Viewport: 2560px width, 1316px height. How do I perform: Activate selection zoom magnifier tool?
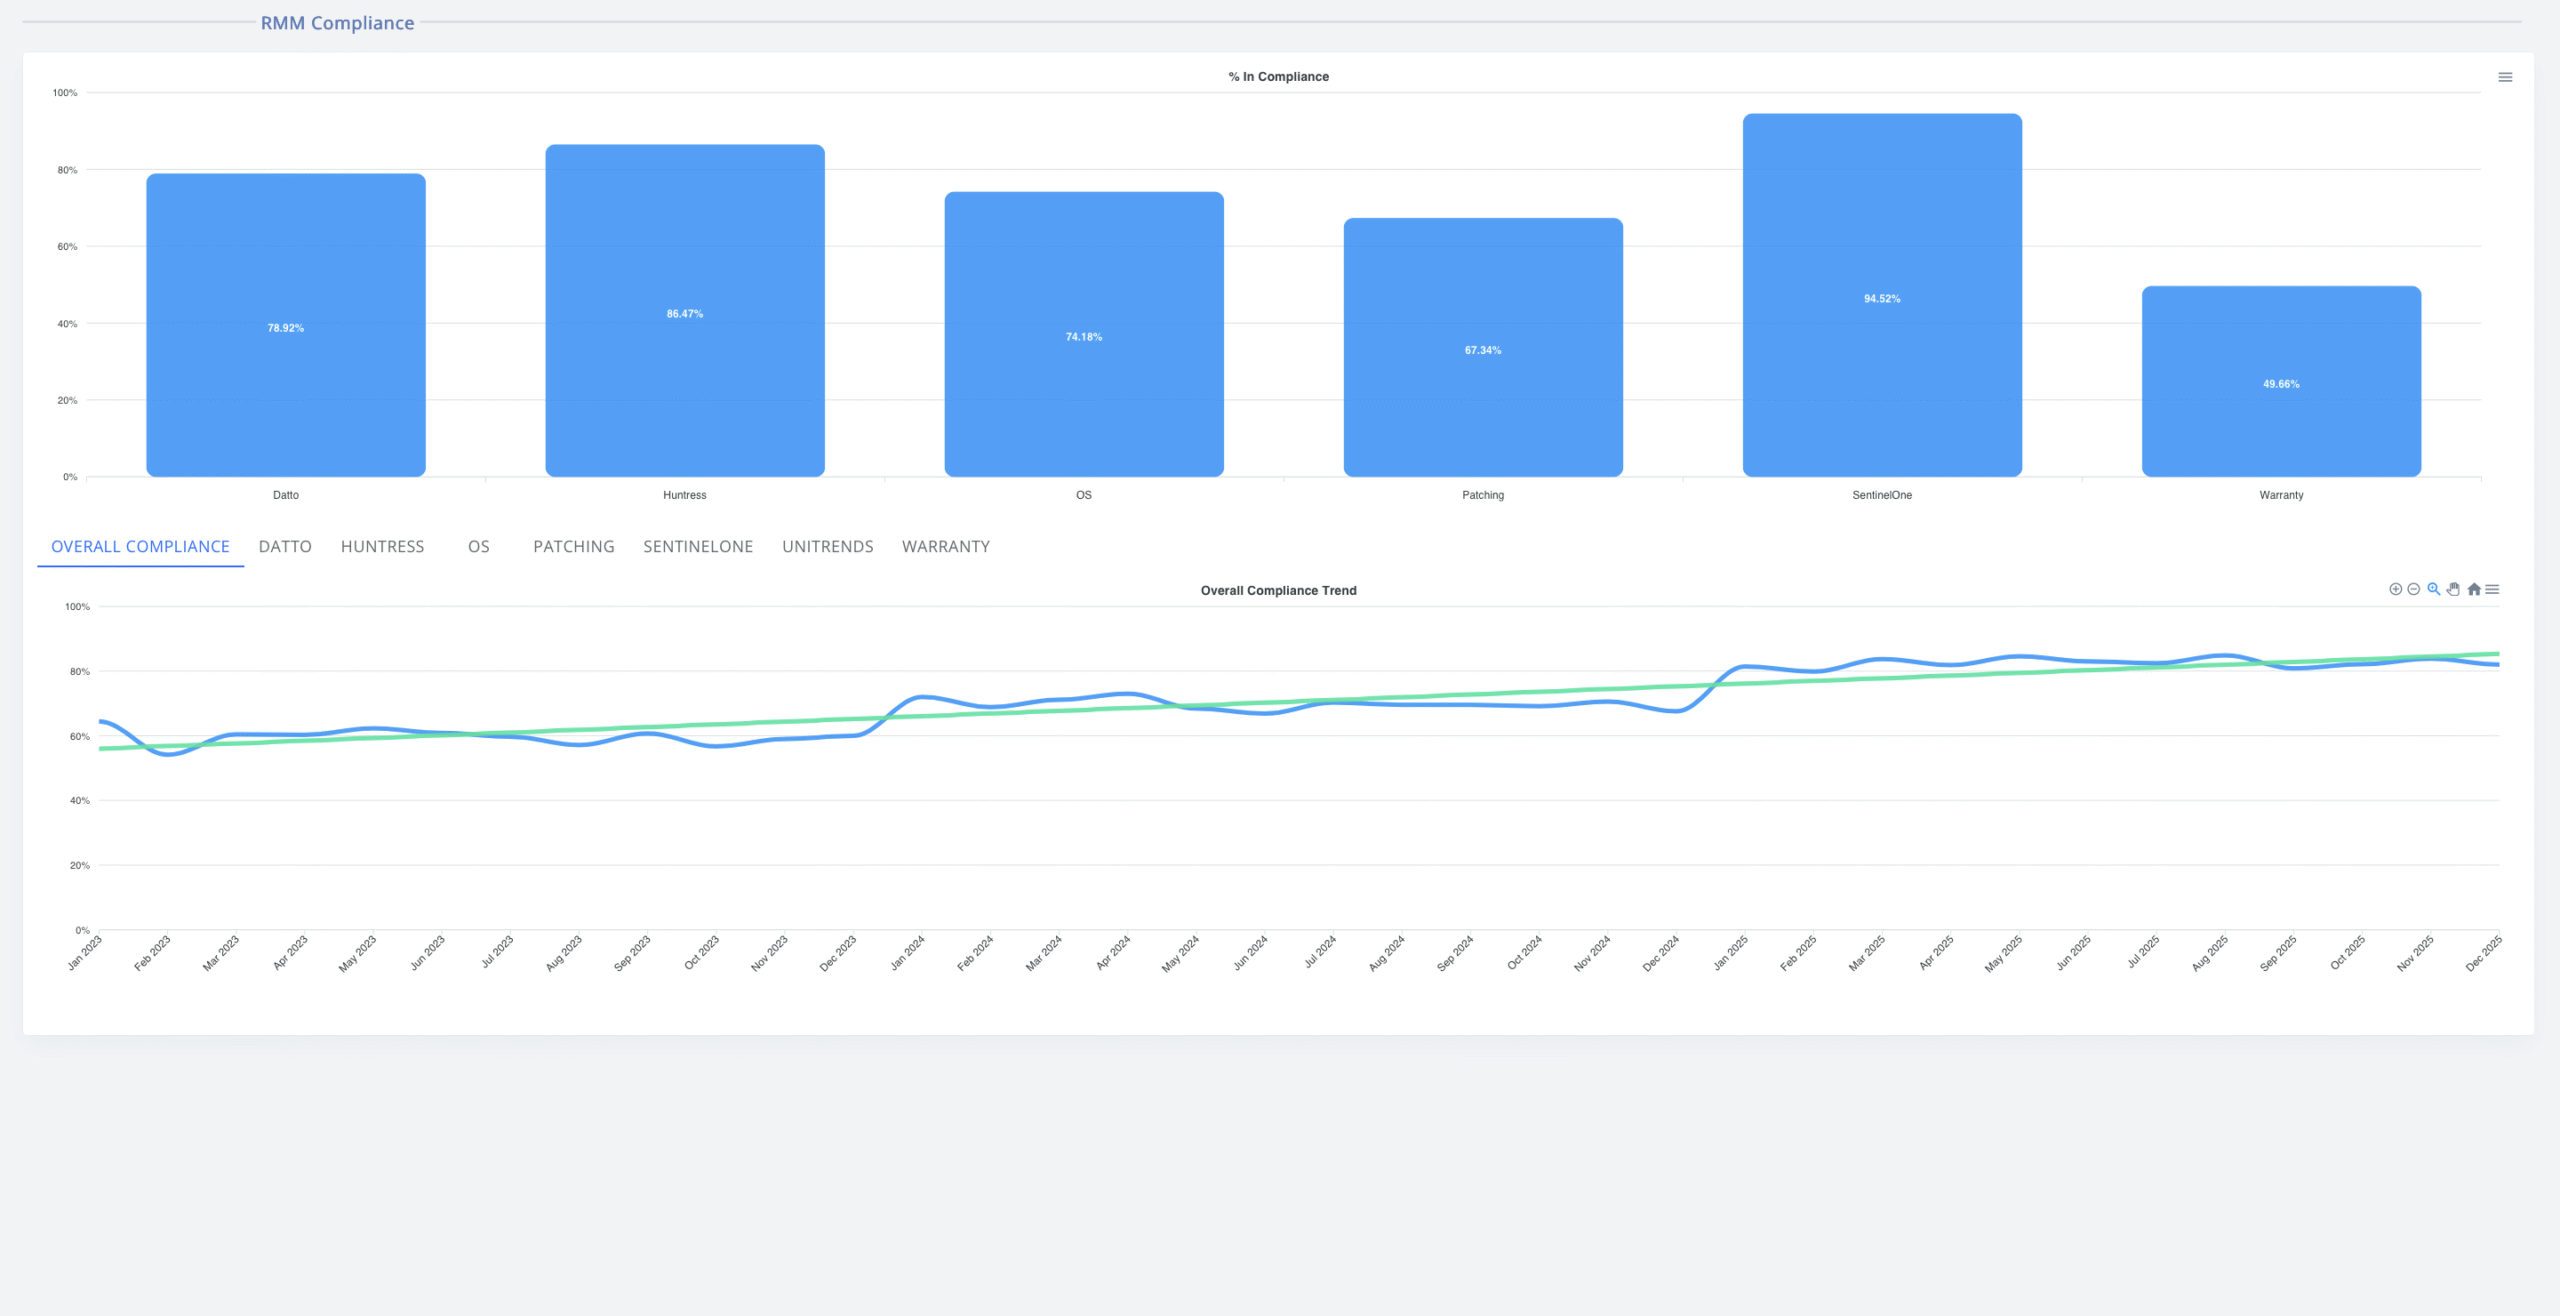(x=2433, y=589)
